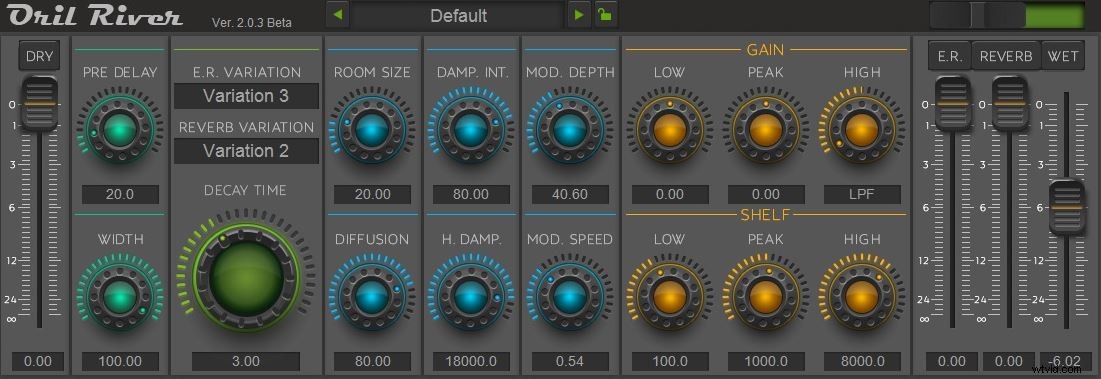The height and width of the screenshot is (379, 1101).
Task: Click the Width value field 100.00
Action: (x=120, y=361)
